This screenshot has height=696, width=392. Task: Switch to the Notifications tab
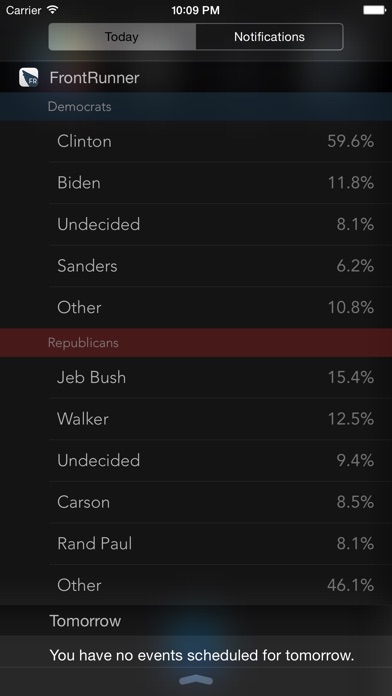click(269, 36)
